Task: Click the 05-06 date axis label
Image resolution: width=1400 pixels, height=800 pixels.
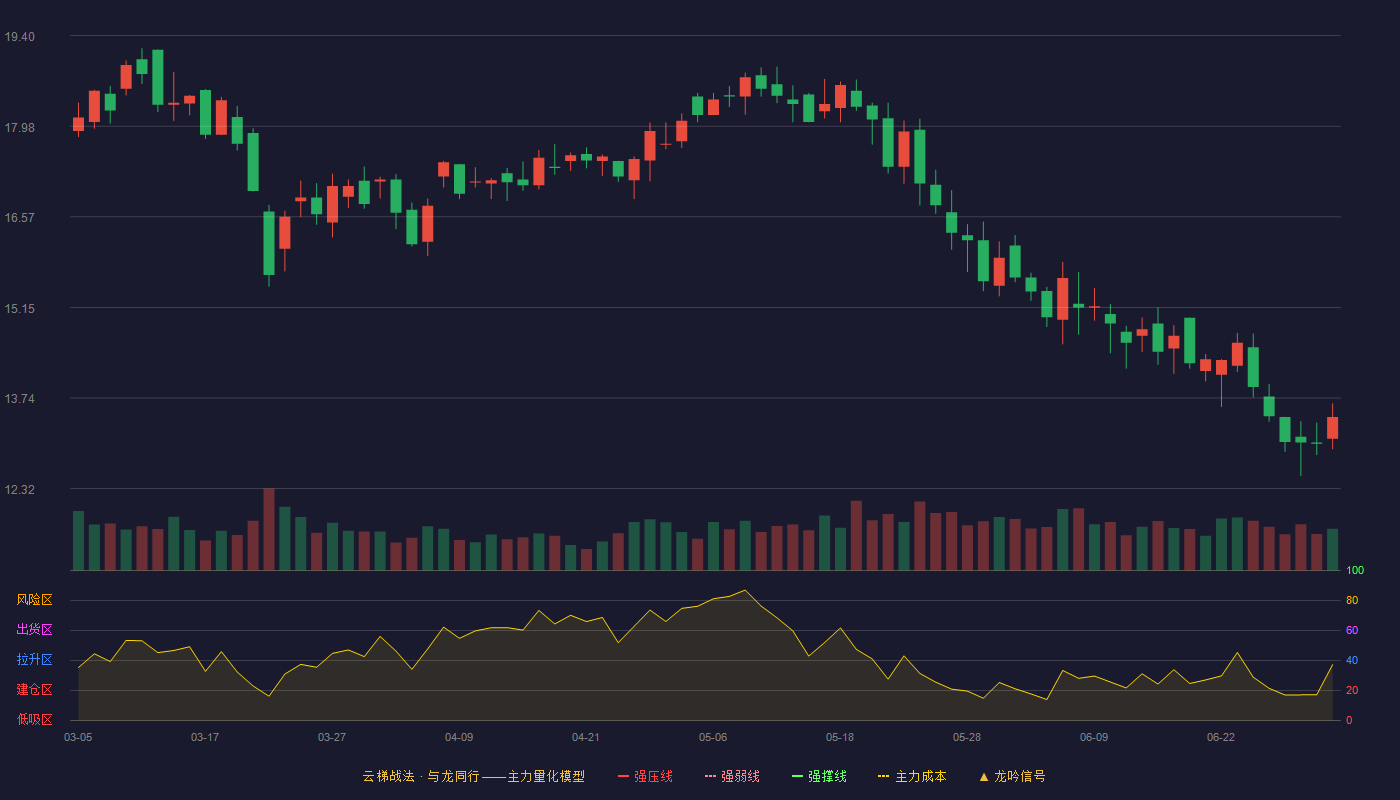Action: click(x=713, y=737)
